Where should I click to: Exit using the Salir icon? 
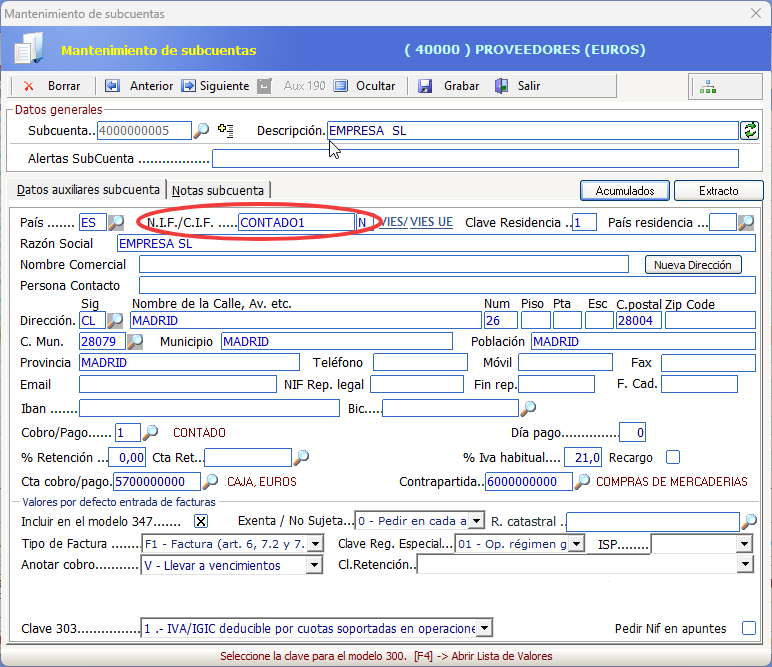tap(501, 86)
